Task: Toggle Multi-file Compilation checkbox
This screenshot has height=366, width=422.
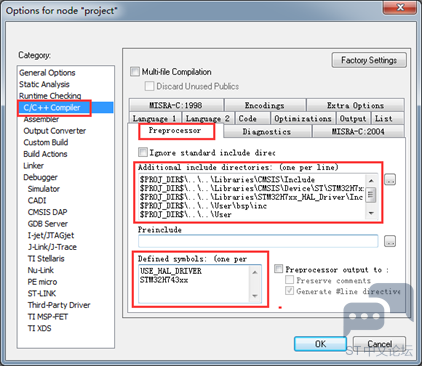Action: [135, 72]
